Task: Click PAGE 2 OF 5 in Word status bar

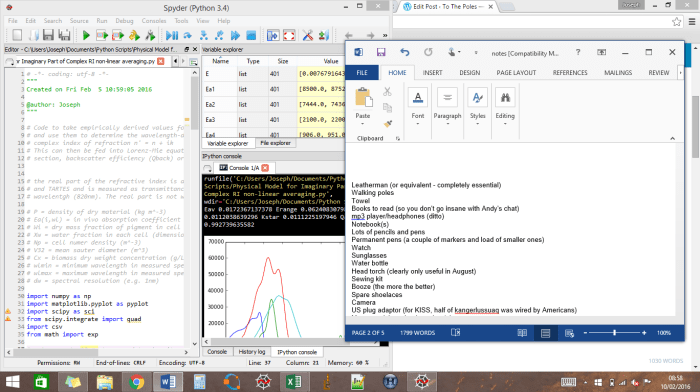Action: (368, 333)
